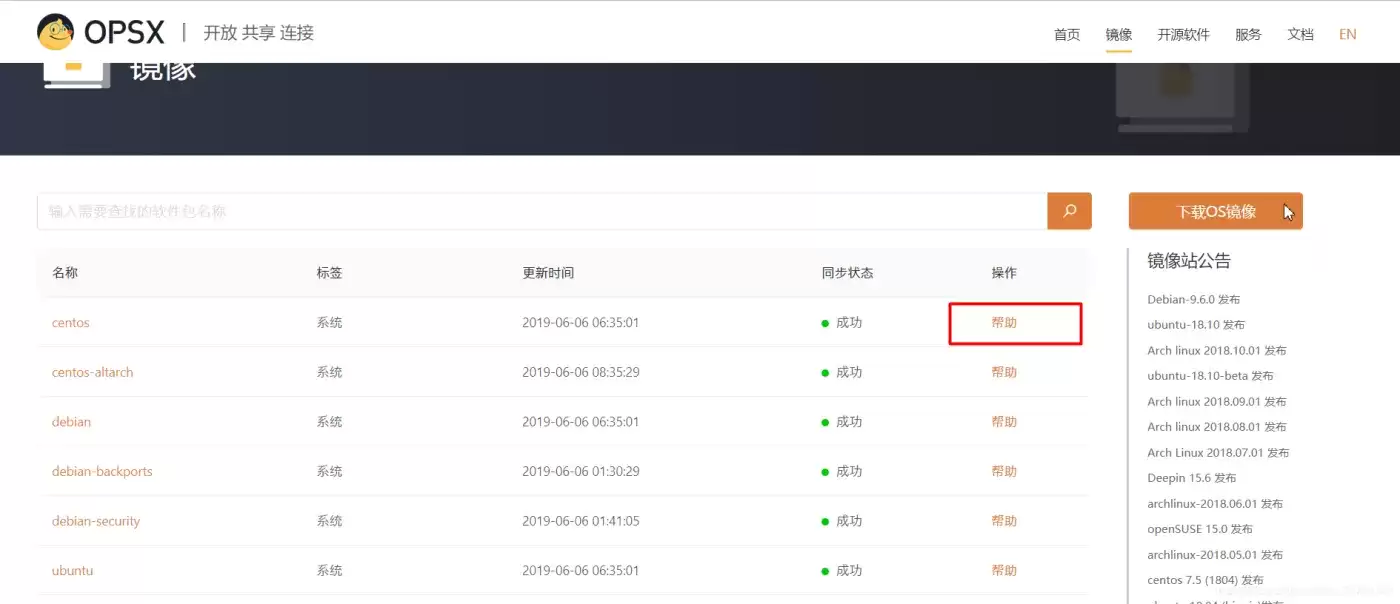Open the debian-backports mirror link

(x=102, y=471)
